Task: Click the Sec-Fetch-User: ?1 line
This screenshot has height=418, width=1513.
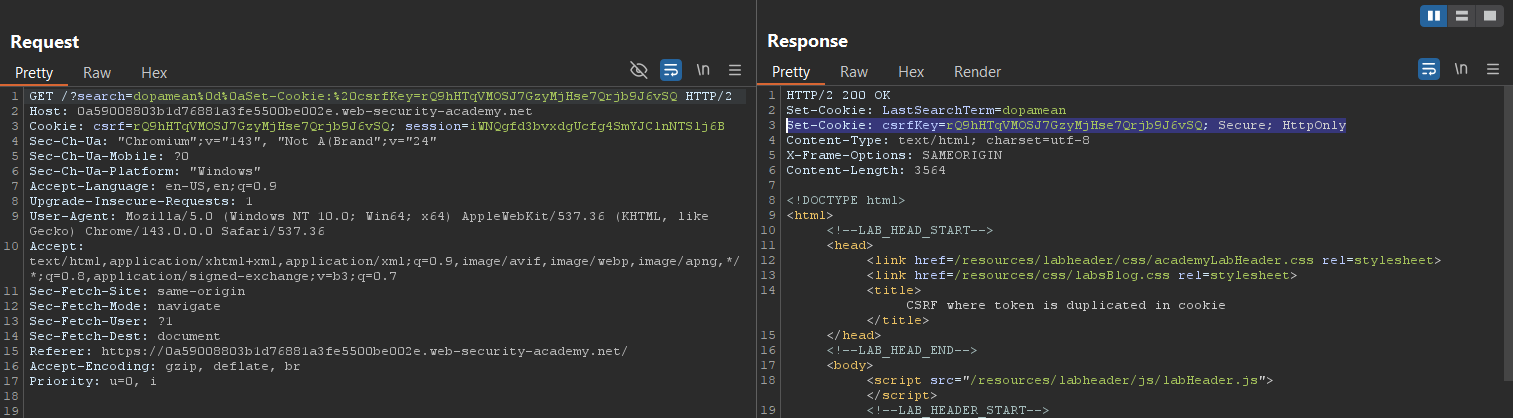Action: tap(97, 321)
